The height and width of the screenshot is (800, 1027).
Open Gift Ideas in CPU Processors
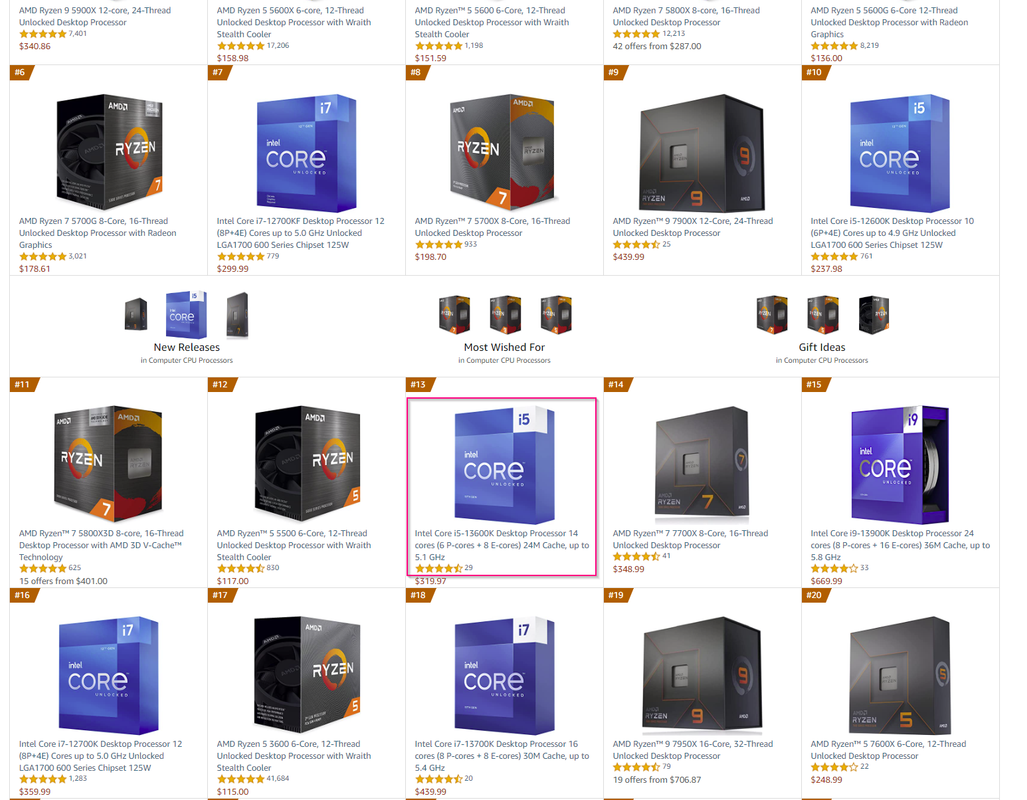click(x=822, y=347)
